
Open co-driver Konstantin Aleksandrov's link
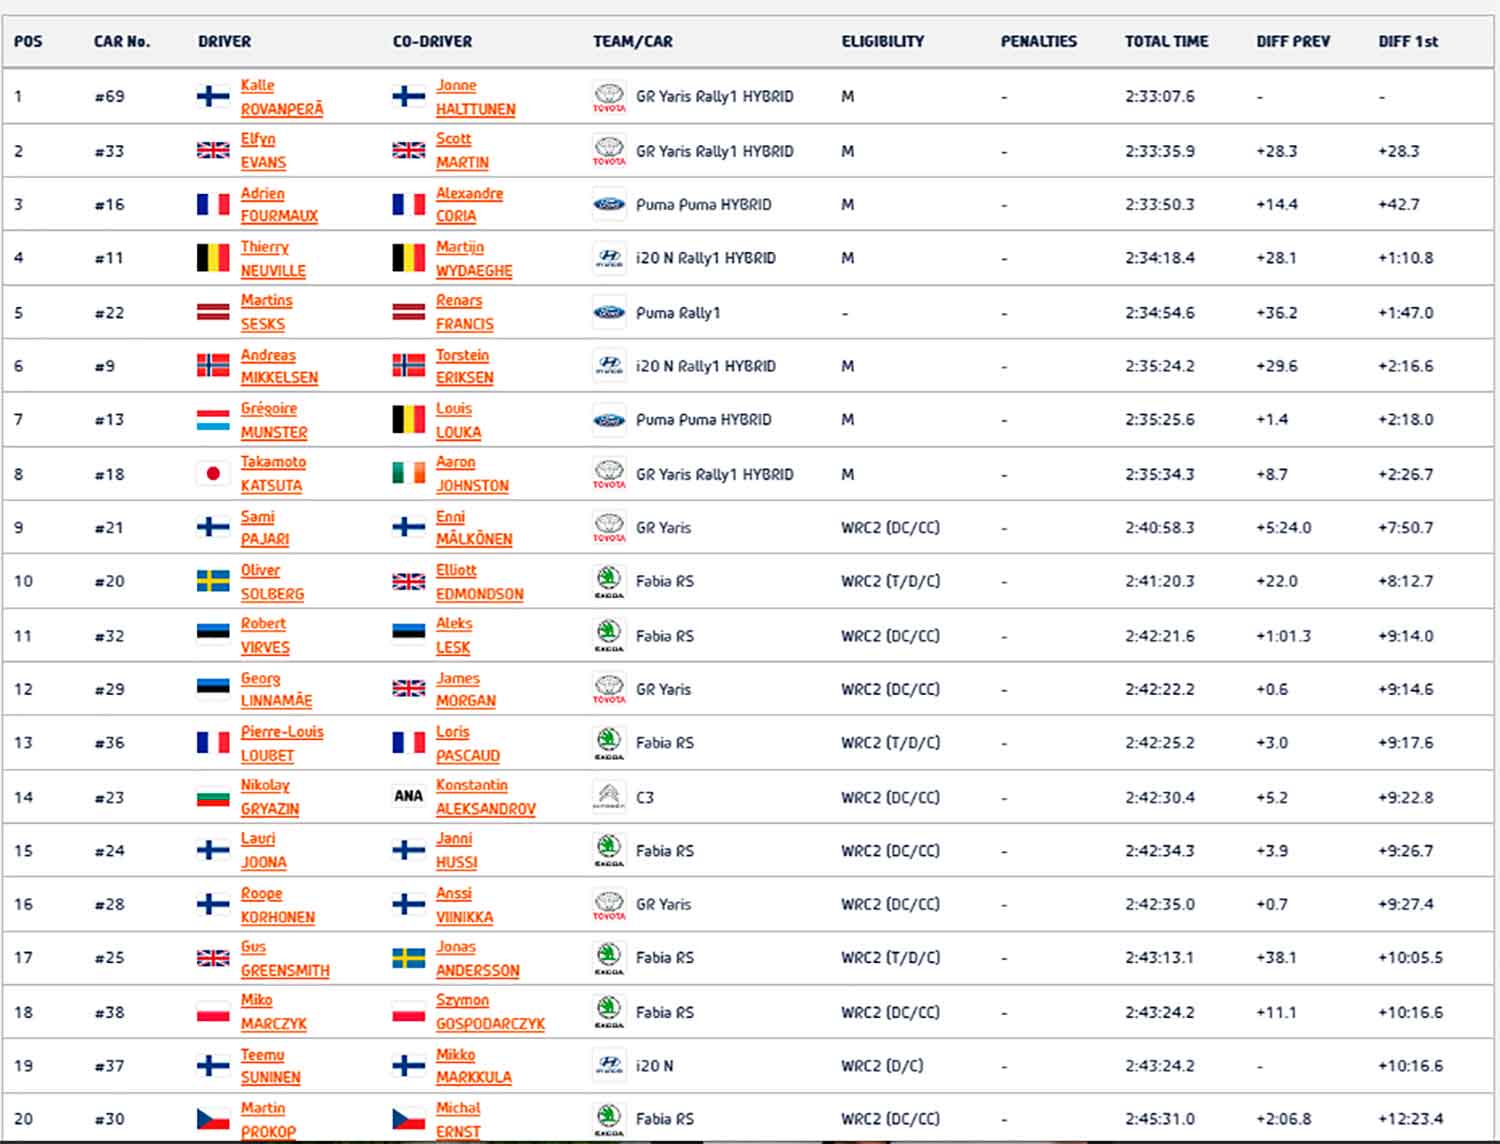pyautogui.click(x=485, y=797)
